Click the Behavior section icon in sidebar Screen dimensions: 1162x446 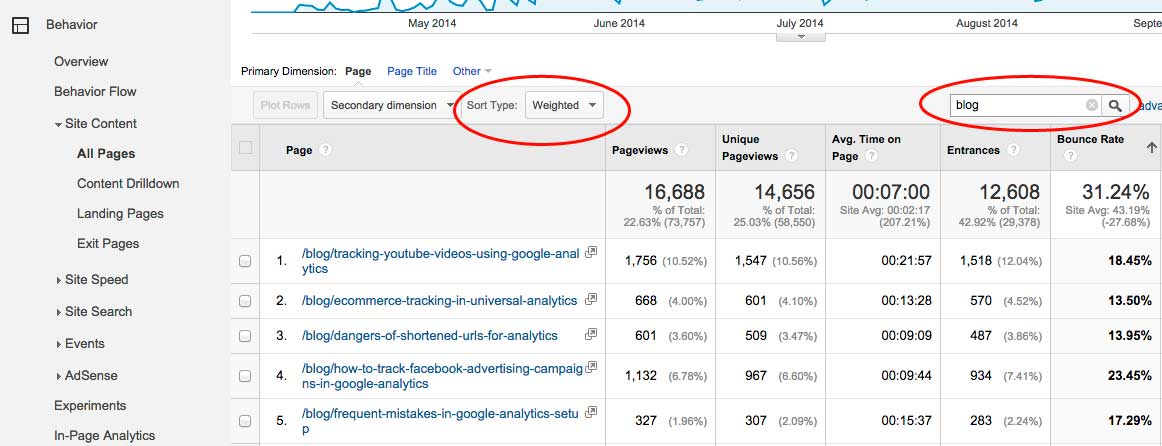click(20, 25)
